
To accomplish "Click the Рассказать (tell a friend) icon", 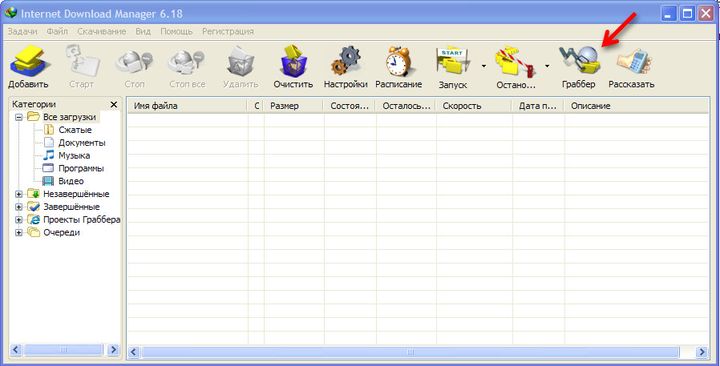I will coord(631,67).
